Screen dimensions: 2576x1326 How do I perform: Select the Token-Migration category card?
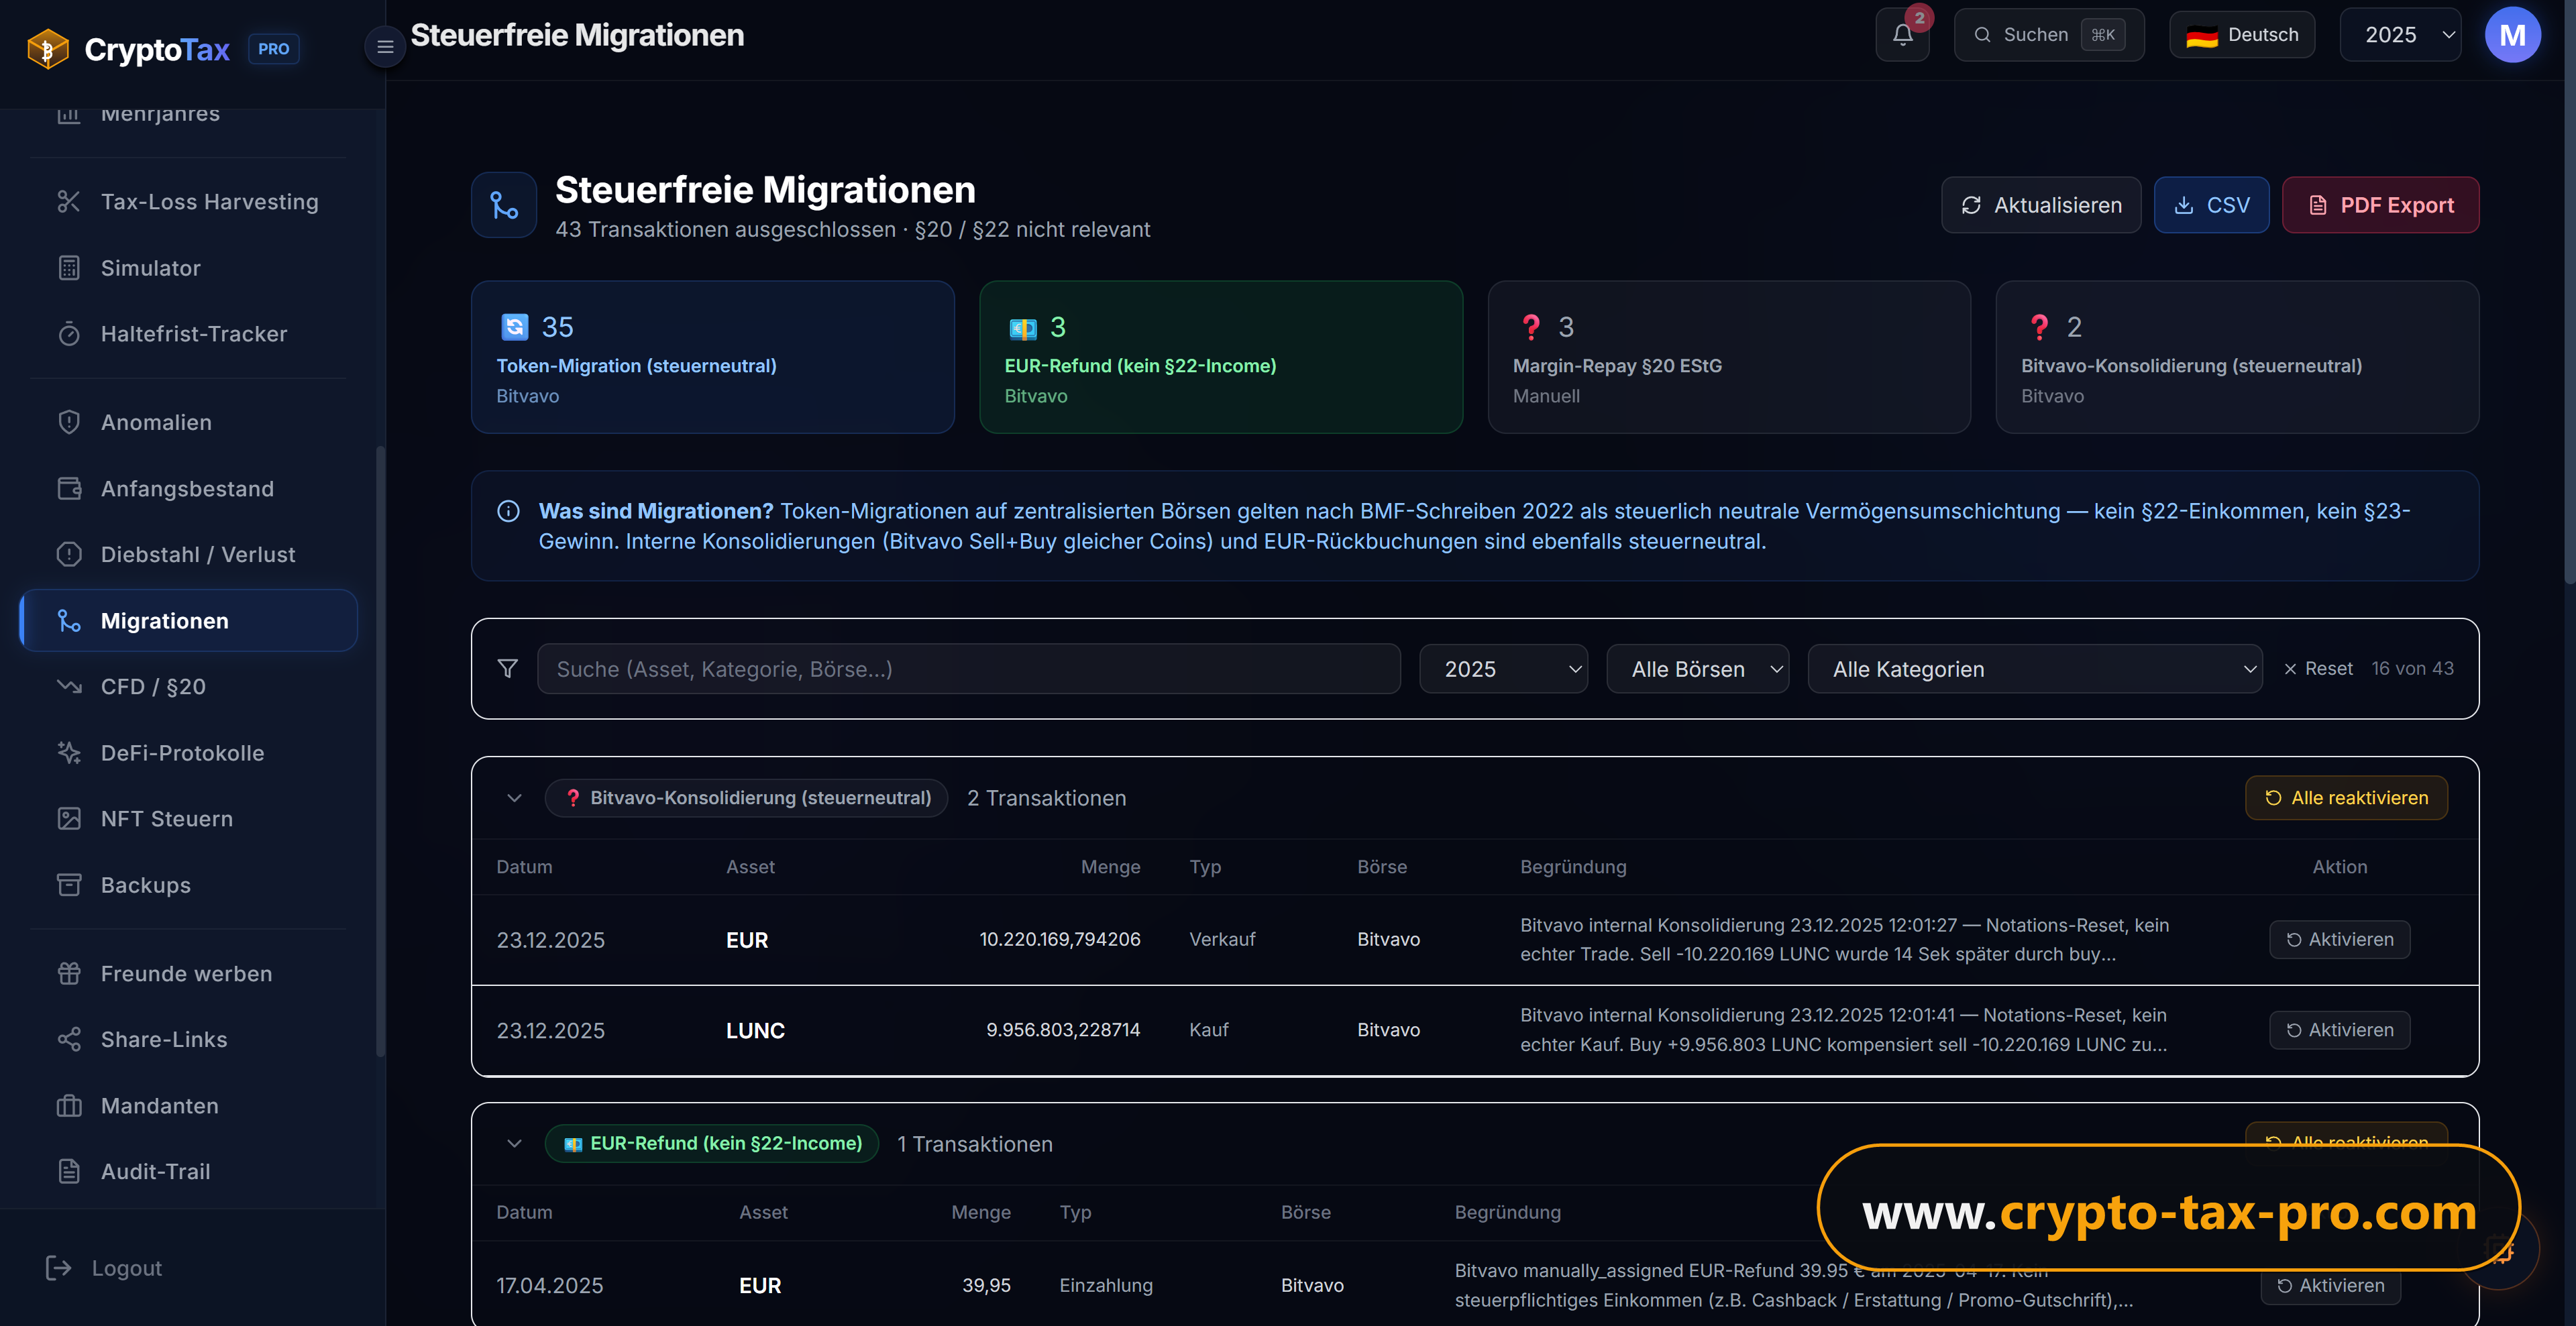[x=713, y=357]
